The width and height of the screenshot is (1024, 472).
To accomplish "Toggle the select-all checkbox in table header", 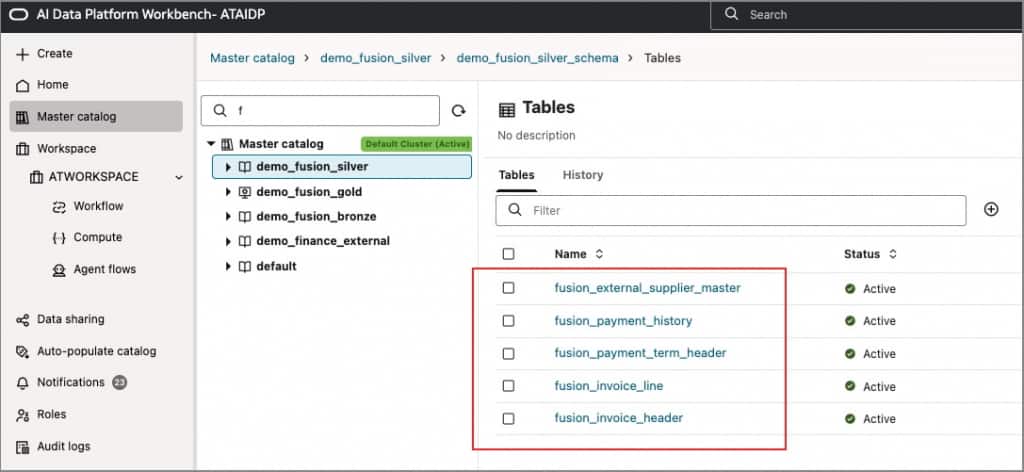I will click(508, 254).
